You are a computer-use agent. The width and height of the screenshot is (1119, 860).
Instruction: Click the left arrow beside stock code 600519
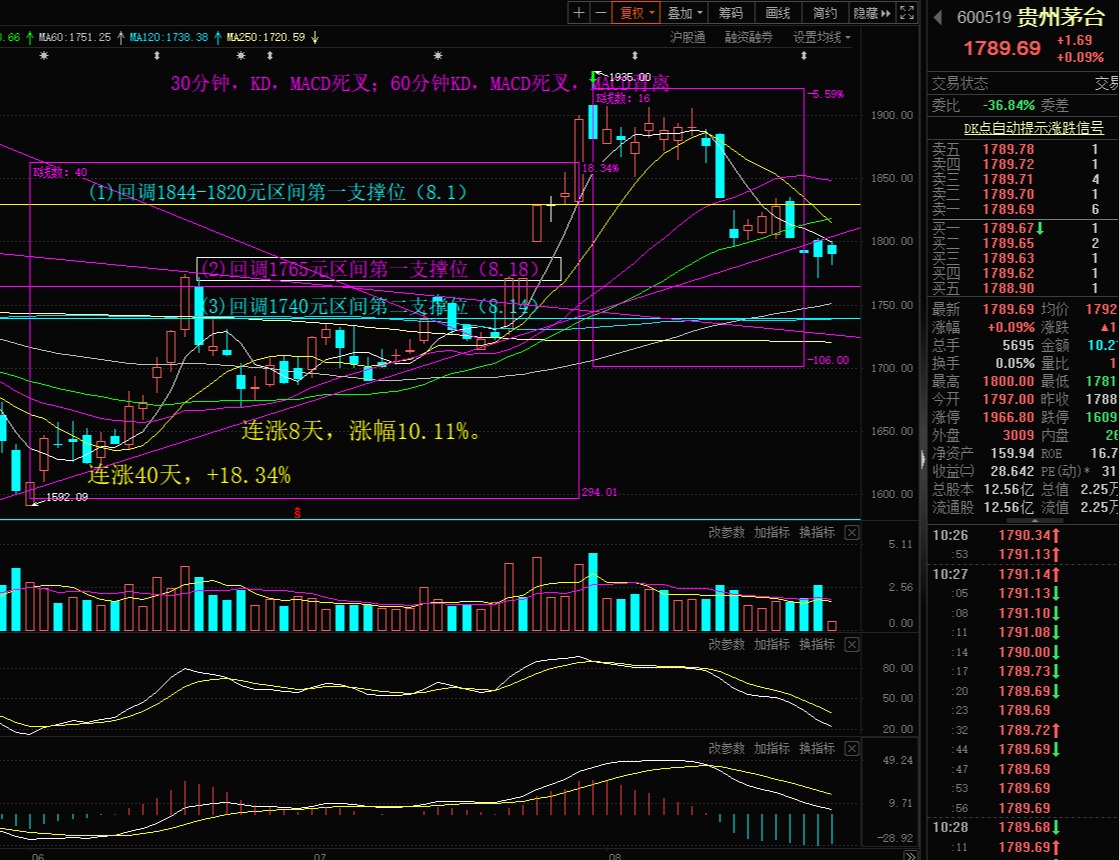(938, 17)
